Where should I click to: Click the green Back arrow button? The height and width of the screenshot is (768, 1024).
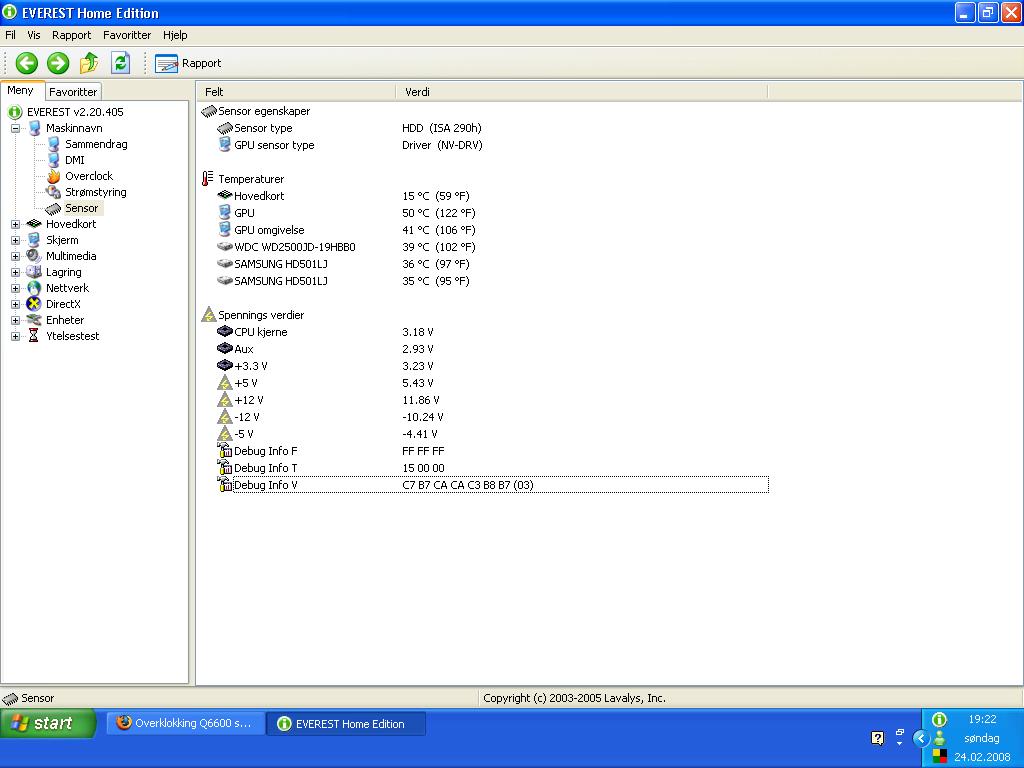click(x=27, y=63)
